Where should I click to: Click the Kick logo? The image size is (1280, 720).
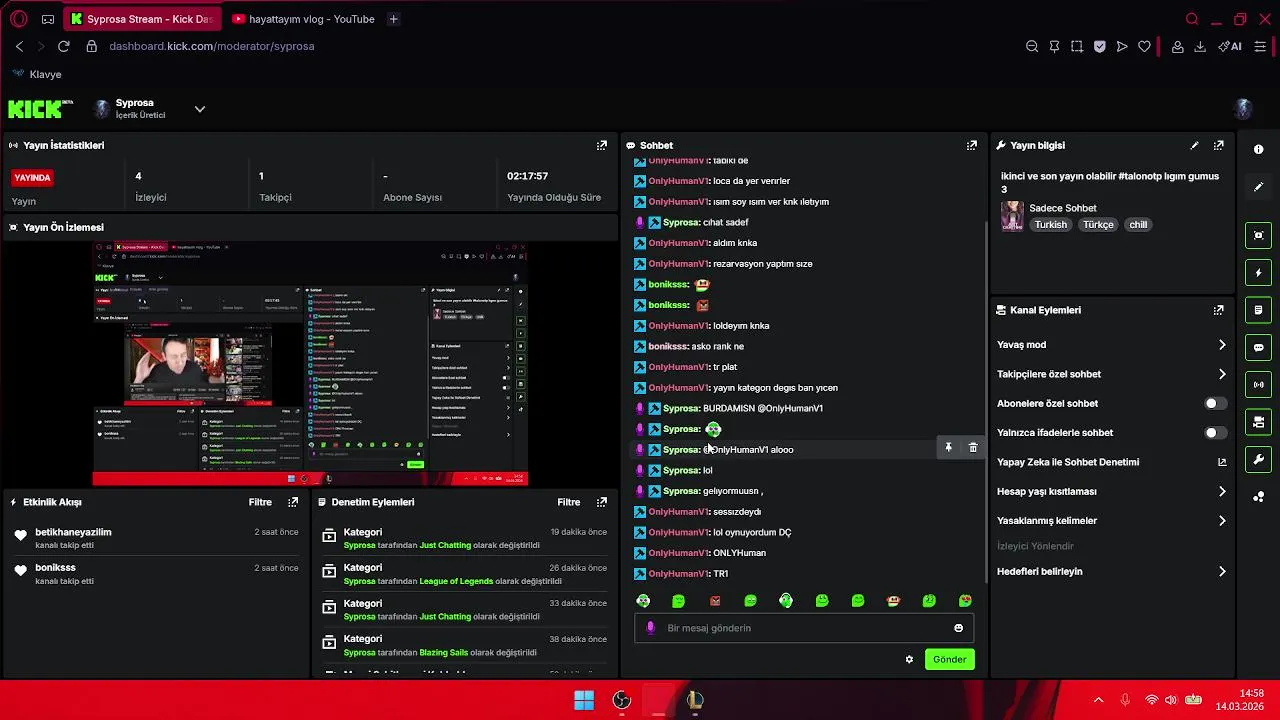[x=40, y=109]
